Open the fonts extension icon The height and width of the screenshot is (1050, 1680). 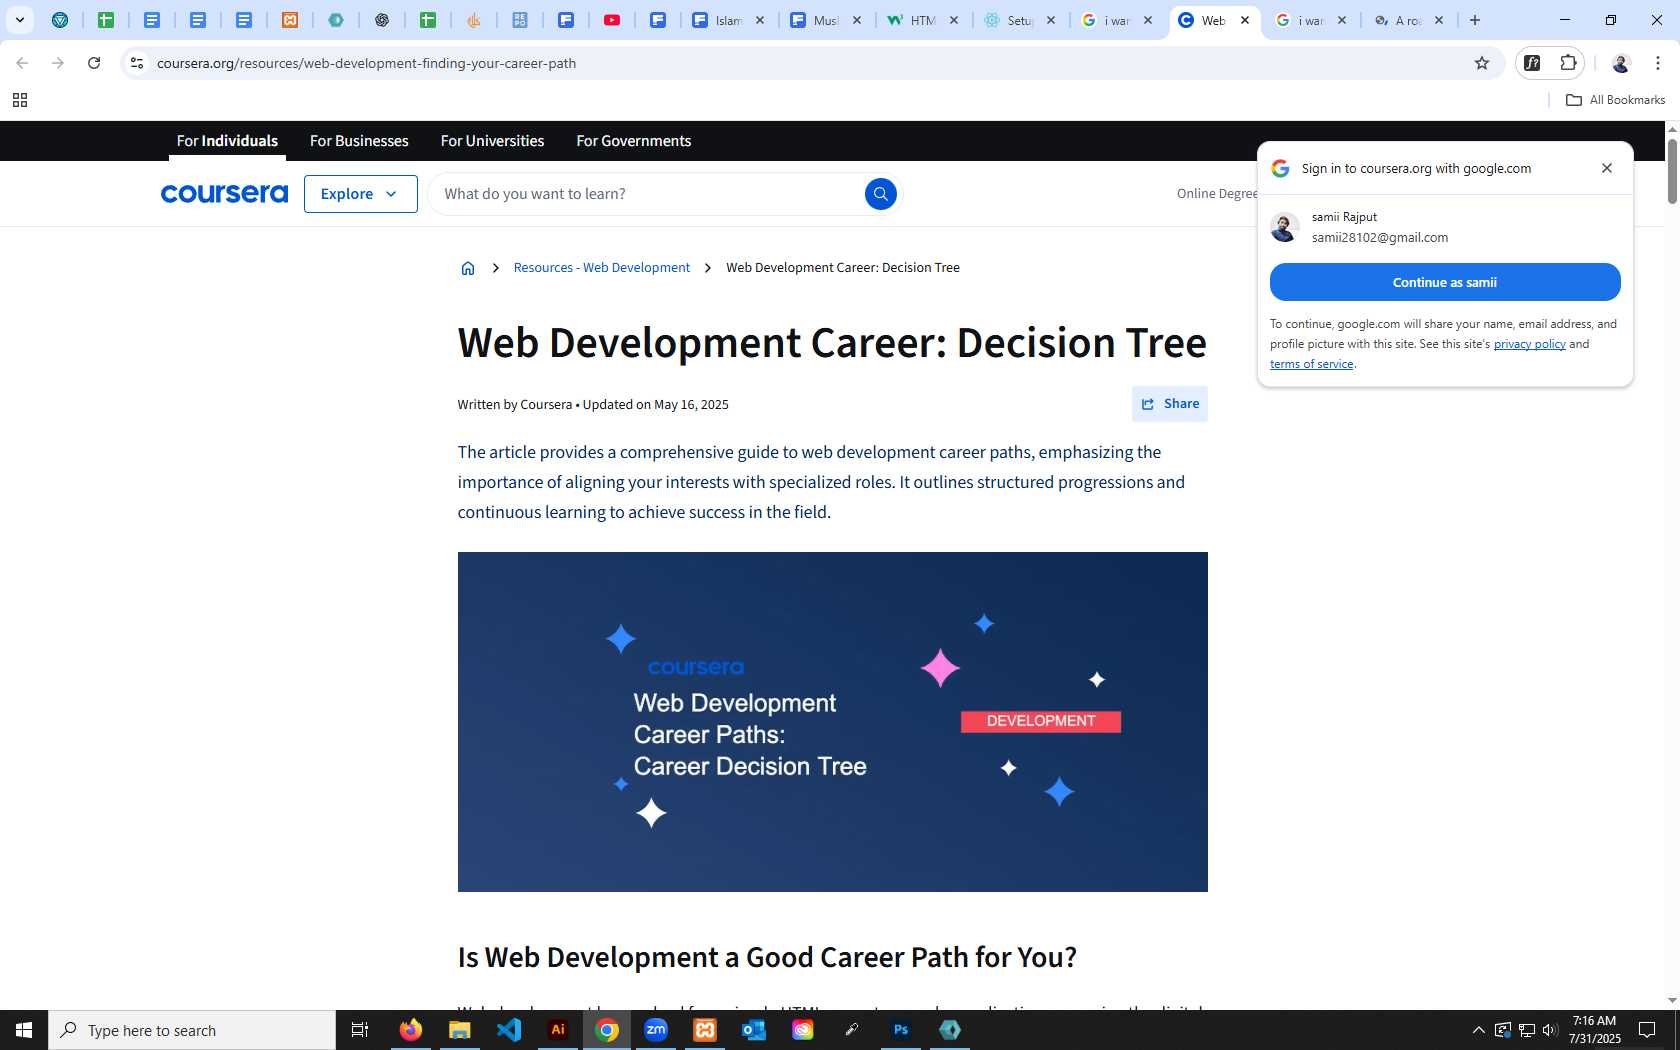pyautogui.click(x=1532, y=63)
